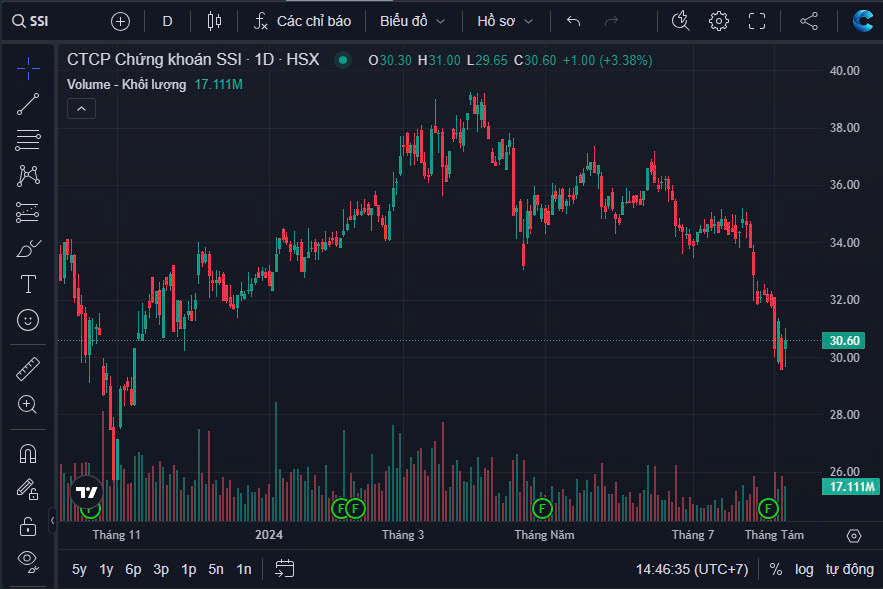Toggle lock all drawing tools
The height and width of the screenshot is (589, 883).
[x=28, y=526]
